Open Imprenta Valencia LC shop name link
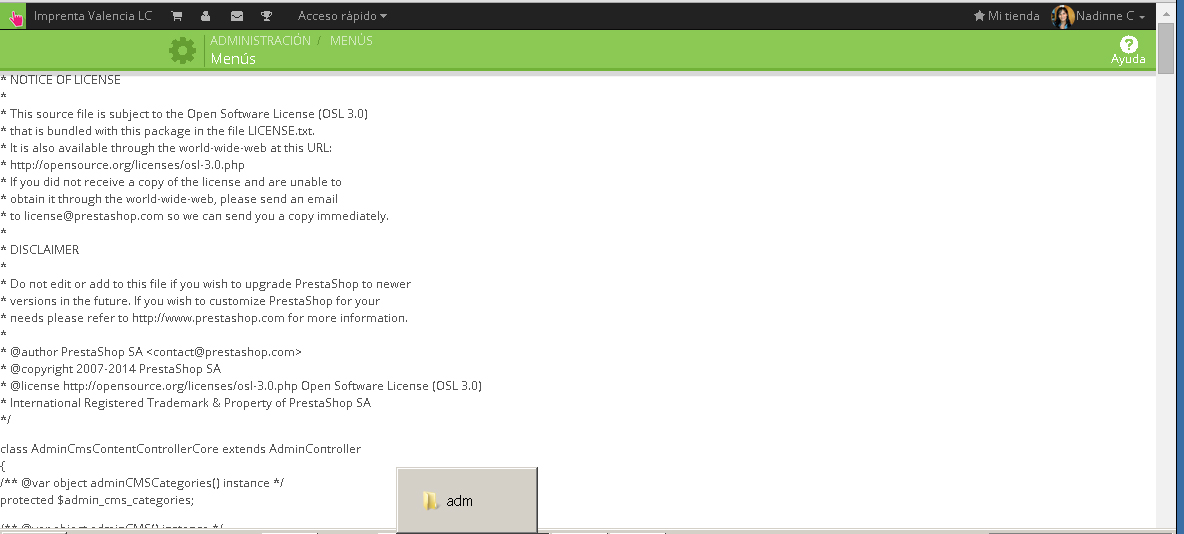The image size is (1184, 534). 93,16
